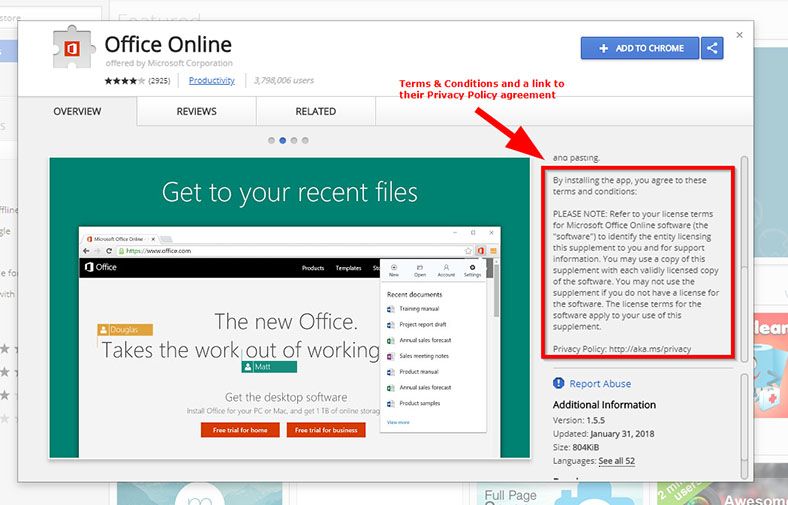Click the Microsoft Office Online browser tab
The image size is (788, 505).
[x=121, y=239]
